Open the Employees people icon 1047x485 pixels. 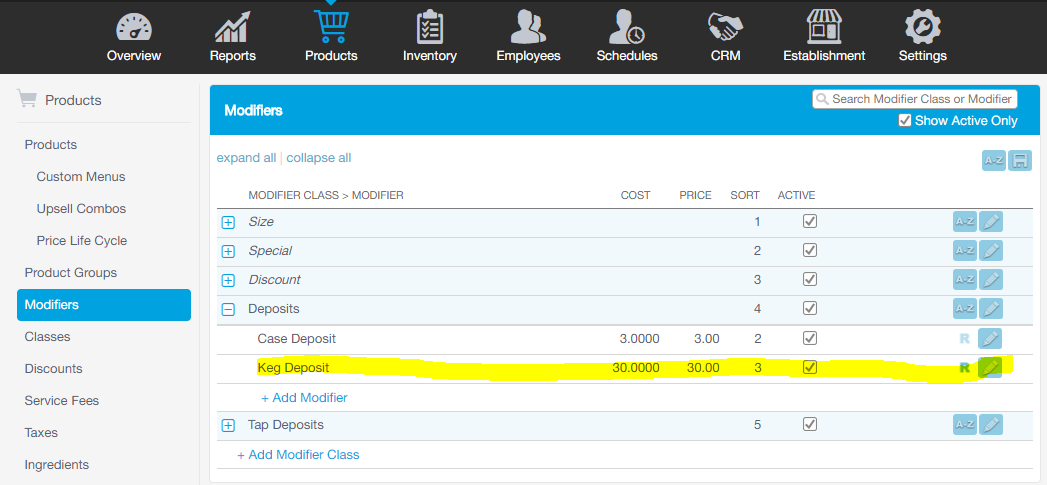coord(528,28)
